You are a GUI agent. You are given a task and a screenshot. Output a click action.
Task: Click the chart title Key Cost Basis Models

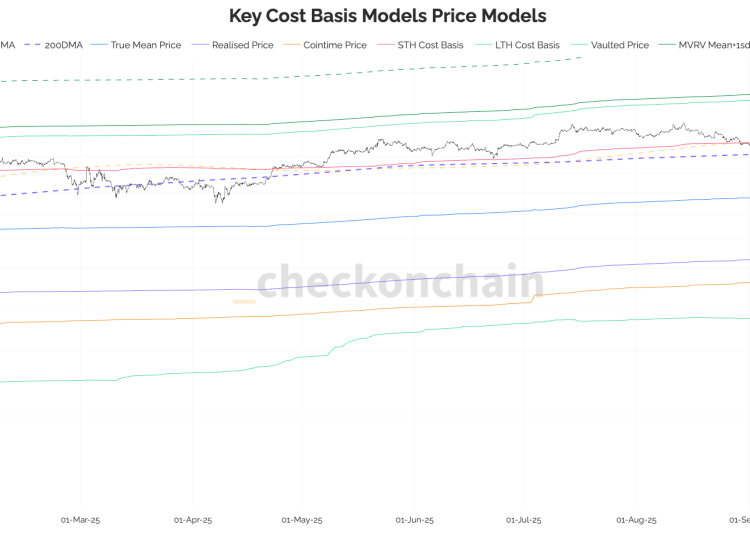point(387,16)
